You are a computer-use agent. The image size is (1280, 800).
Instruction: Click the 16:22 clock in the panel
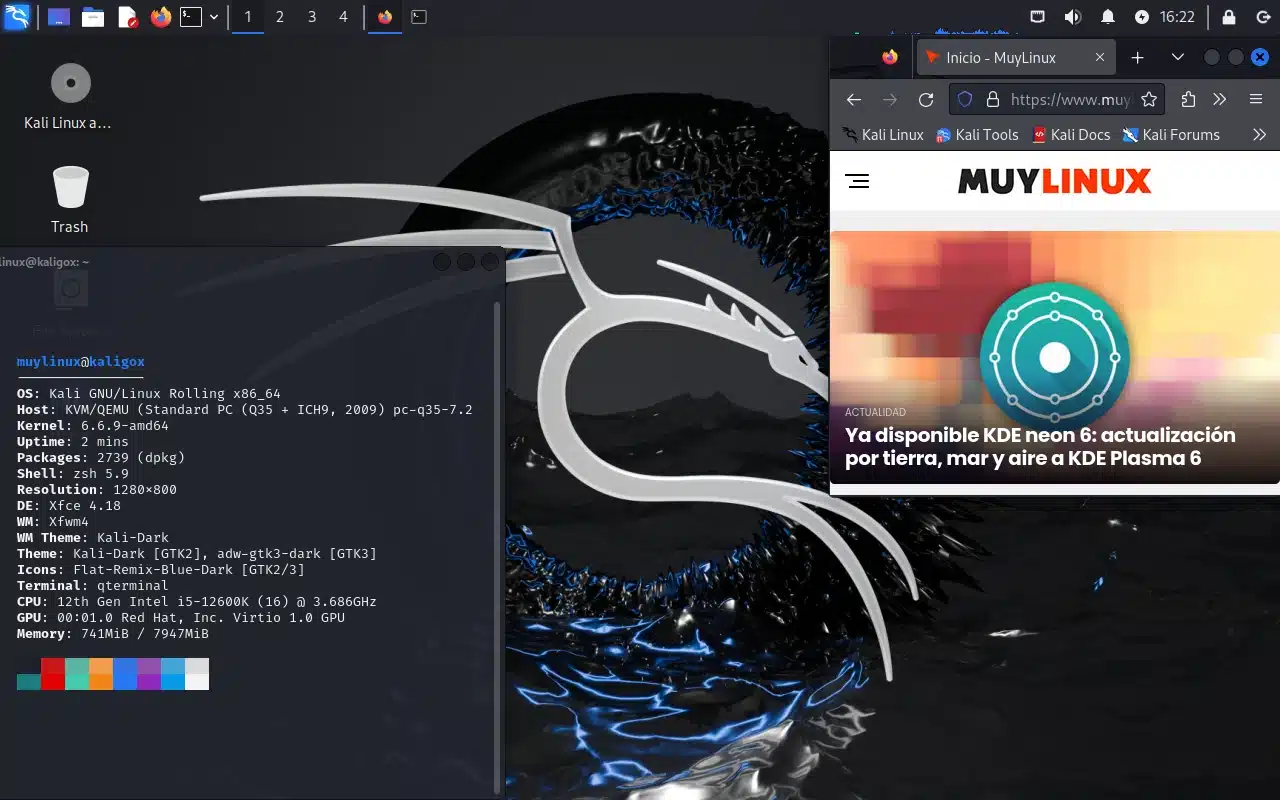[x=1177, y=17]
